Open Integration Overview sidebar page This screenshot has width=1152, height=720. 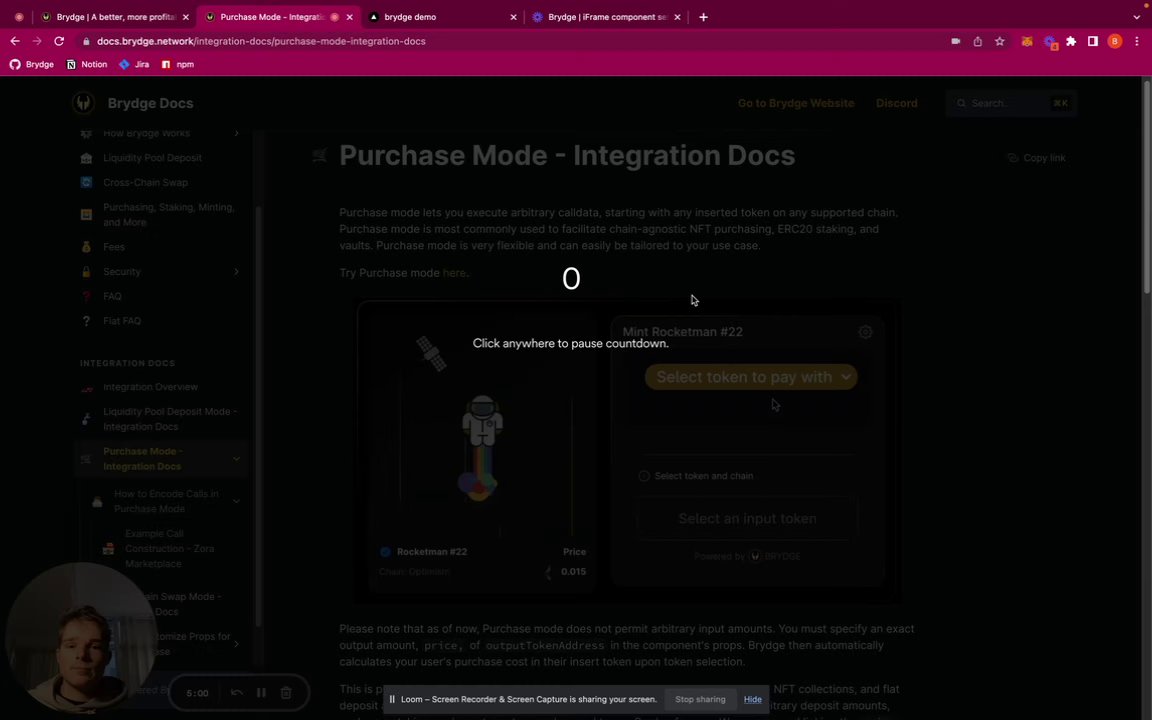(x=150, y=387)
